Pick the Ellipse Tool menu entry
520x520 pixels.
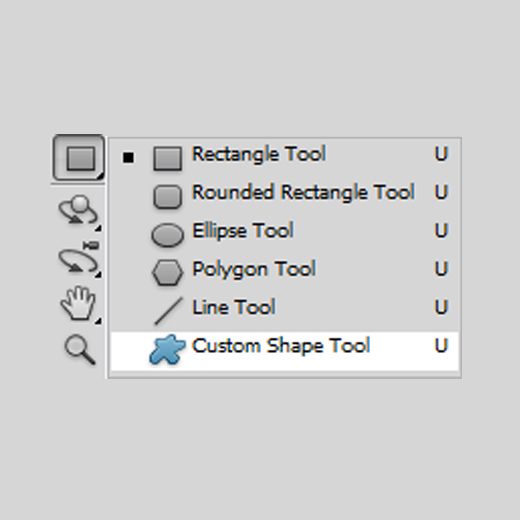[x=285, y=233]
